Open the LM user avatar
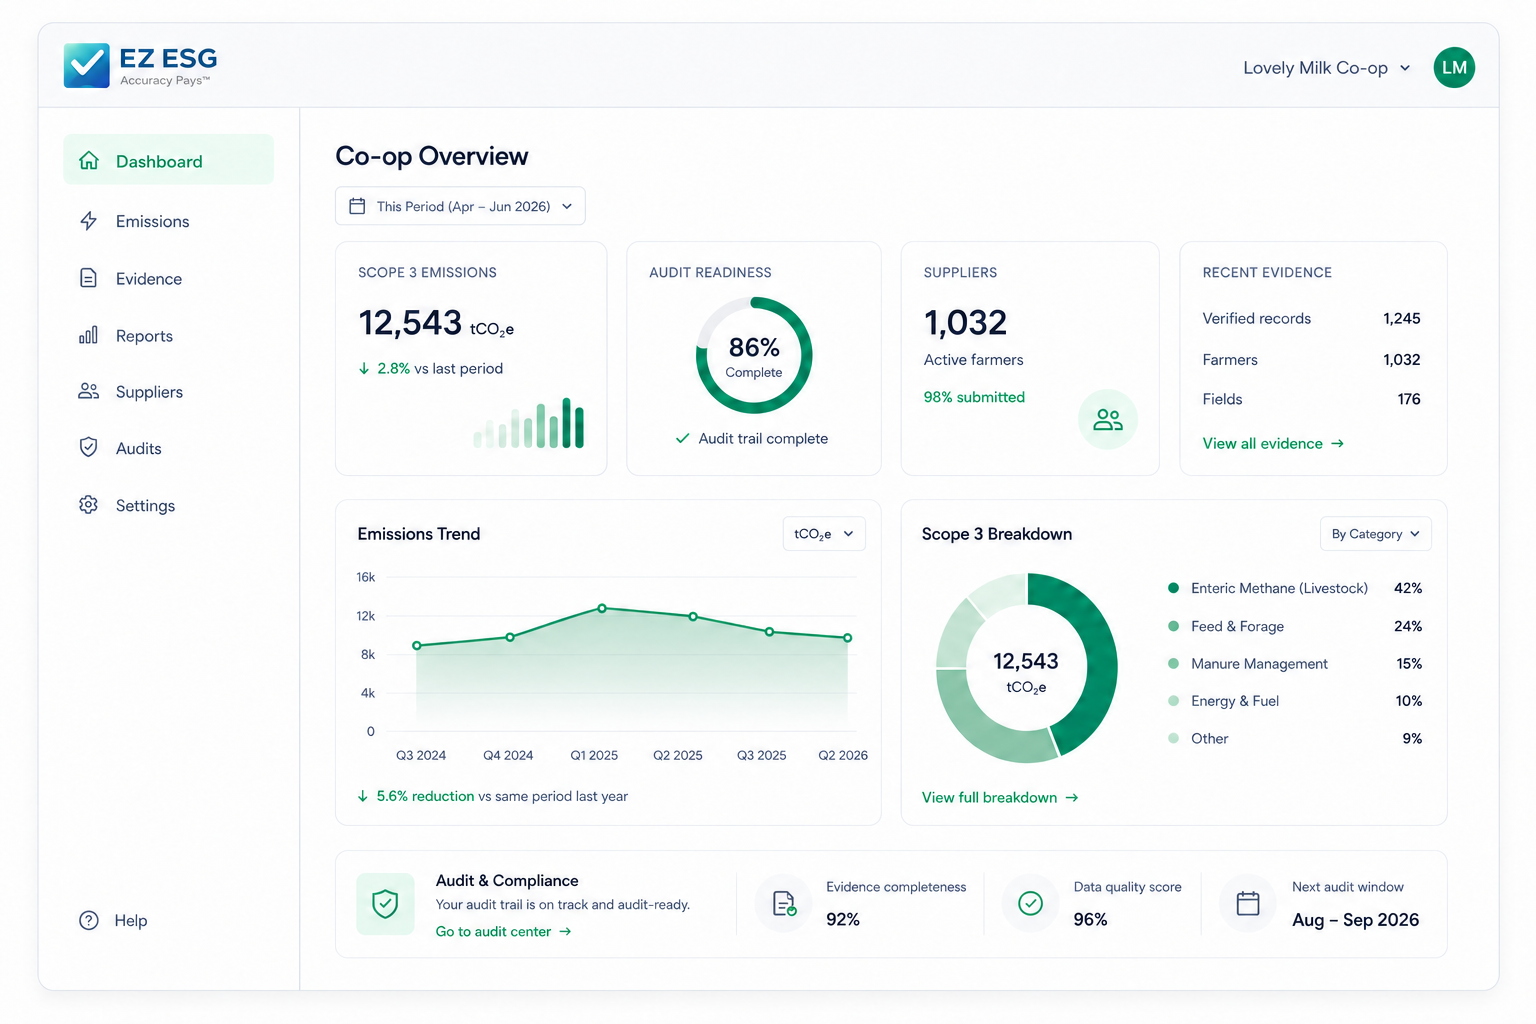 (x=1454, y=67)
